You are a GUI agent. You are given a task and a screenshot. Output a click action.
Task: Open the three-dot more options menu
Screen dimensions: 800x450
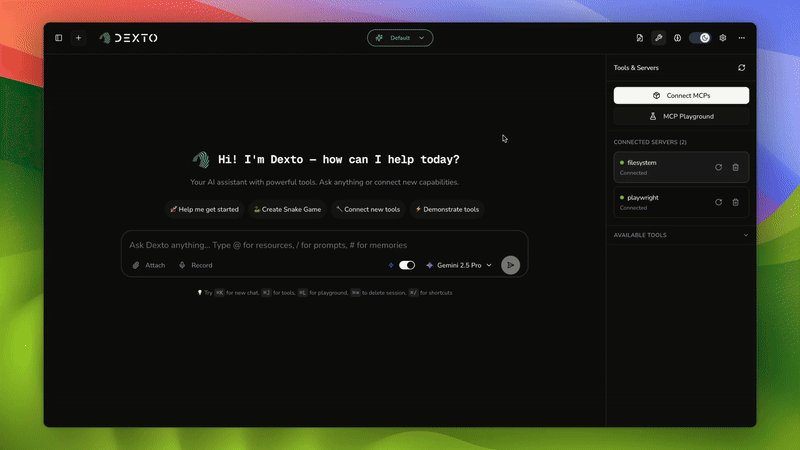(742, 38)
